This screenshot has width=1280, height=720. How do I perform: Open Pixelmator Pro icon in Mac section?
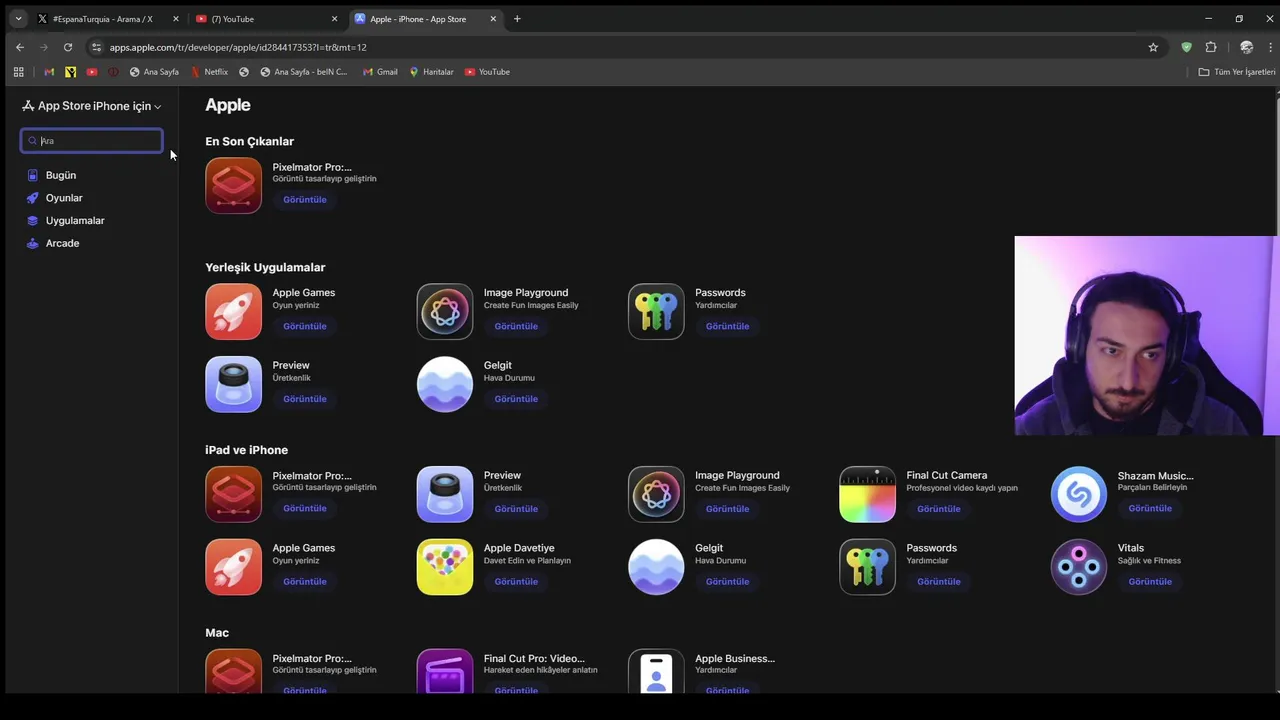coord(233,672)
